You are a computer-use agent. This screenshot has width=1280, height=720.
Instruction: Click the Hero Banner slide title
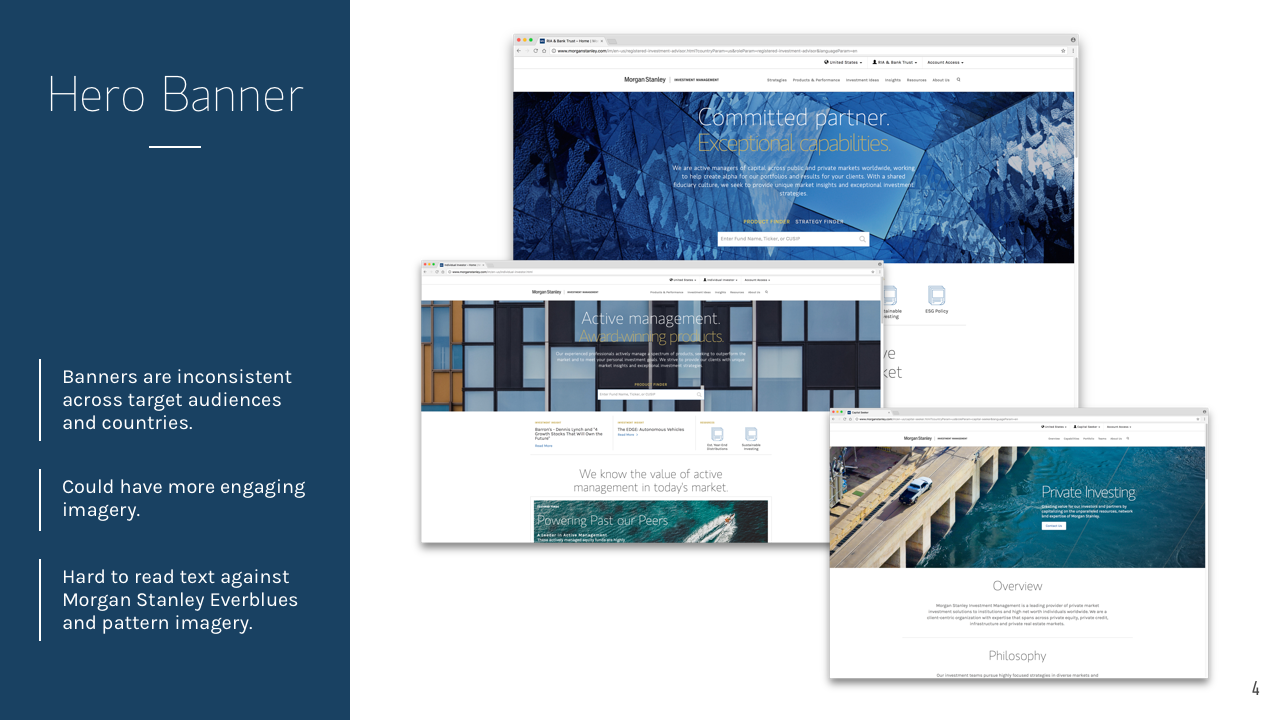[175, 95]
